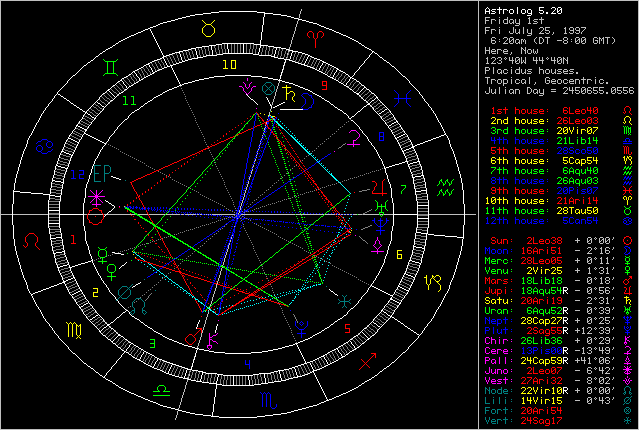Select the '9th house: 20Pis07' row

pyautogui.click(x=559, y=191)
